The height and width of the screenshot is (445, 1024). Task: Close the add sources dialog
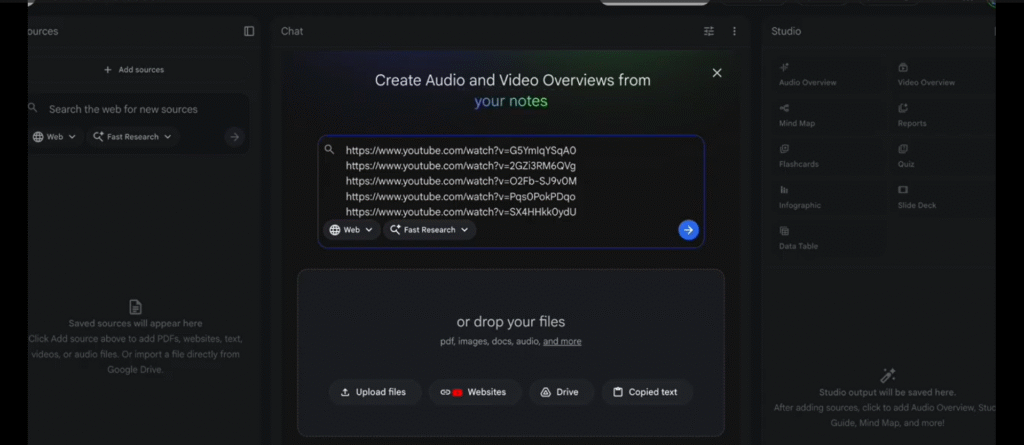(x=716, y=73)
